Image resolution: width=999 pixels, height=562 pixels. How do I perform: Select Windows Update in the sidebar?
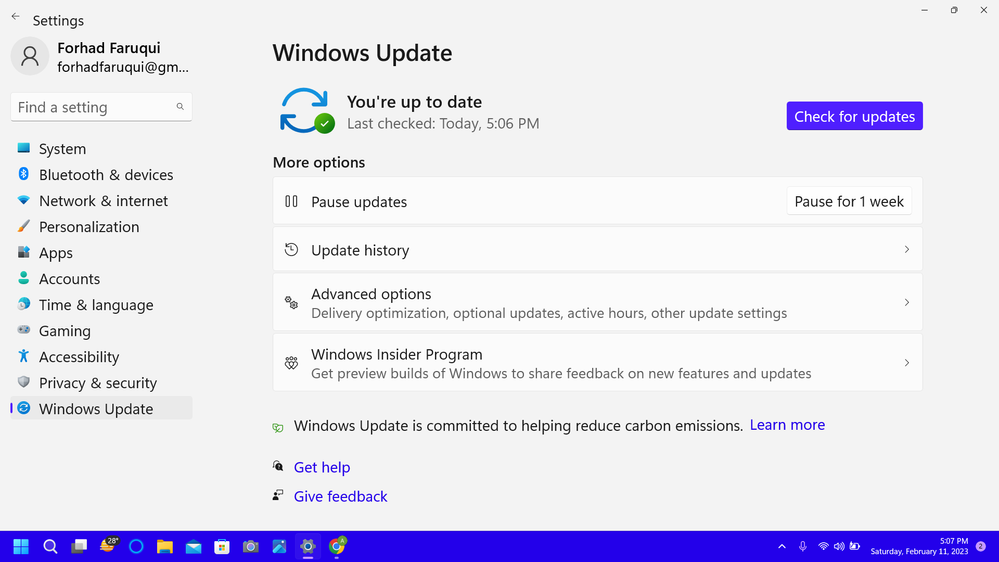tap(101, 408)
